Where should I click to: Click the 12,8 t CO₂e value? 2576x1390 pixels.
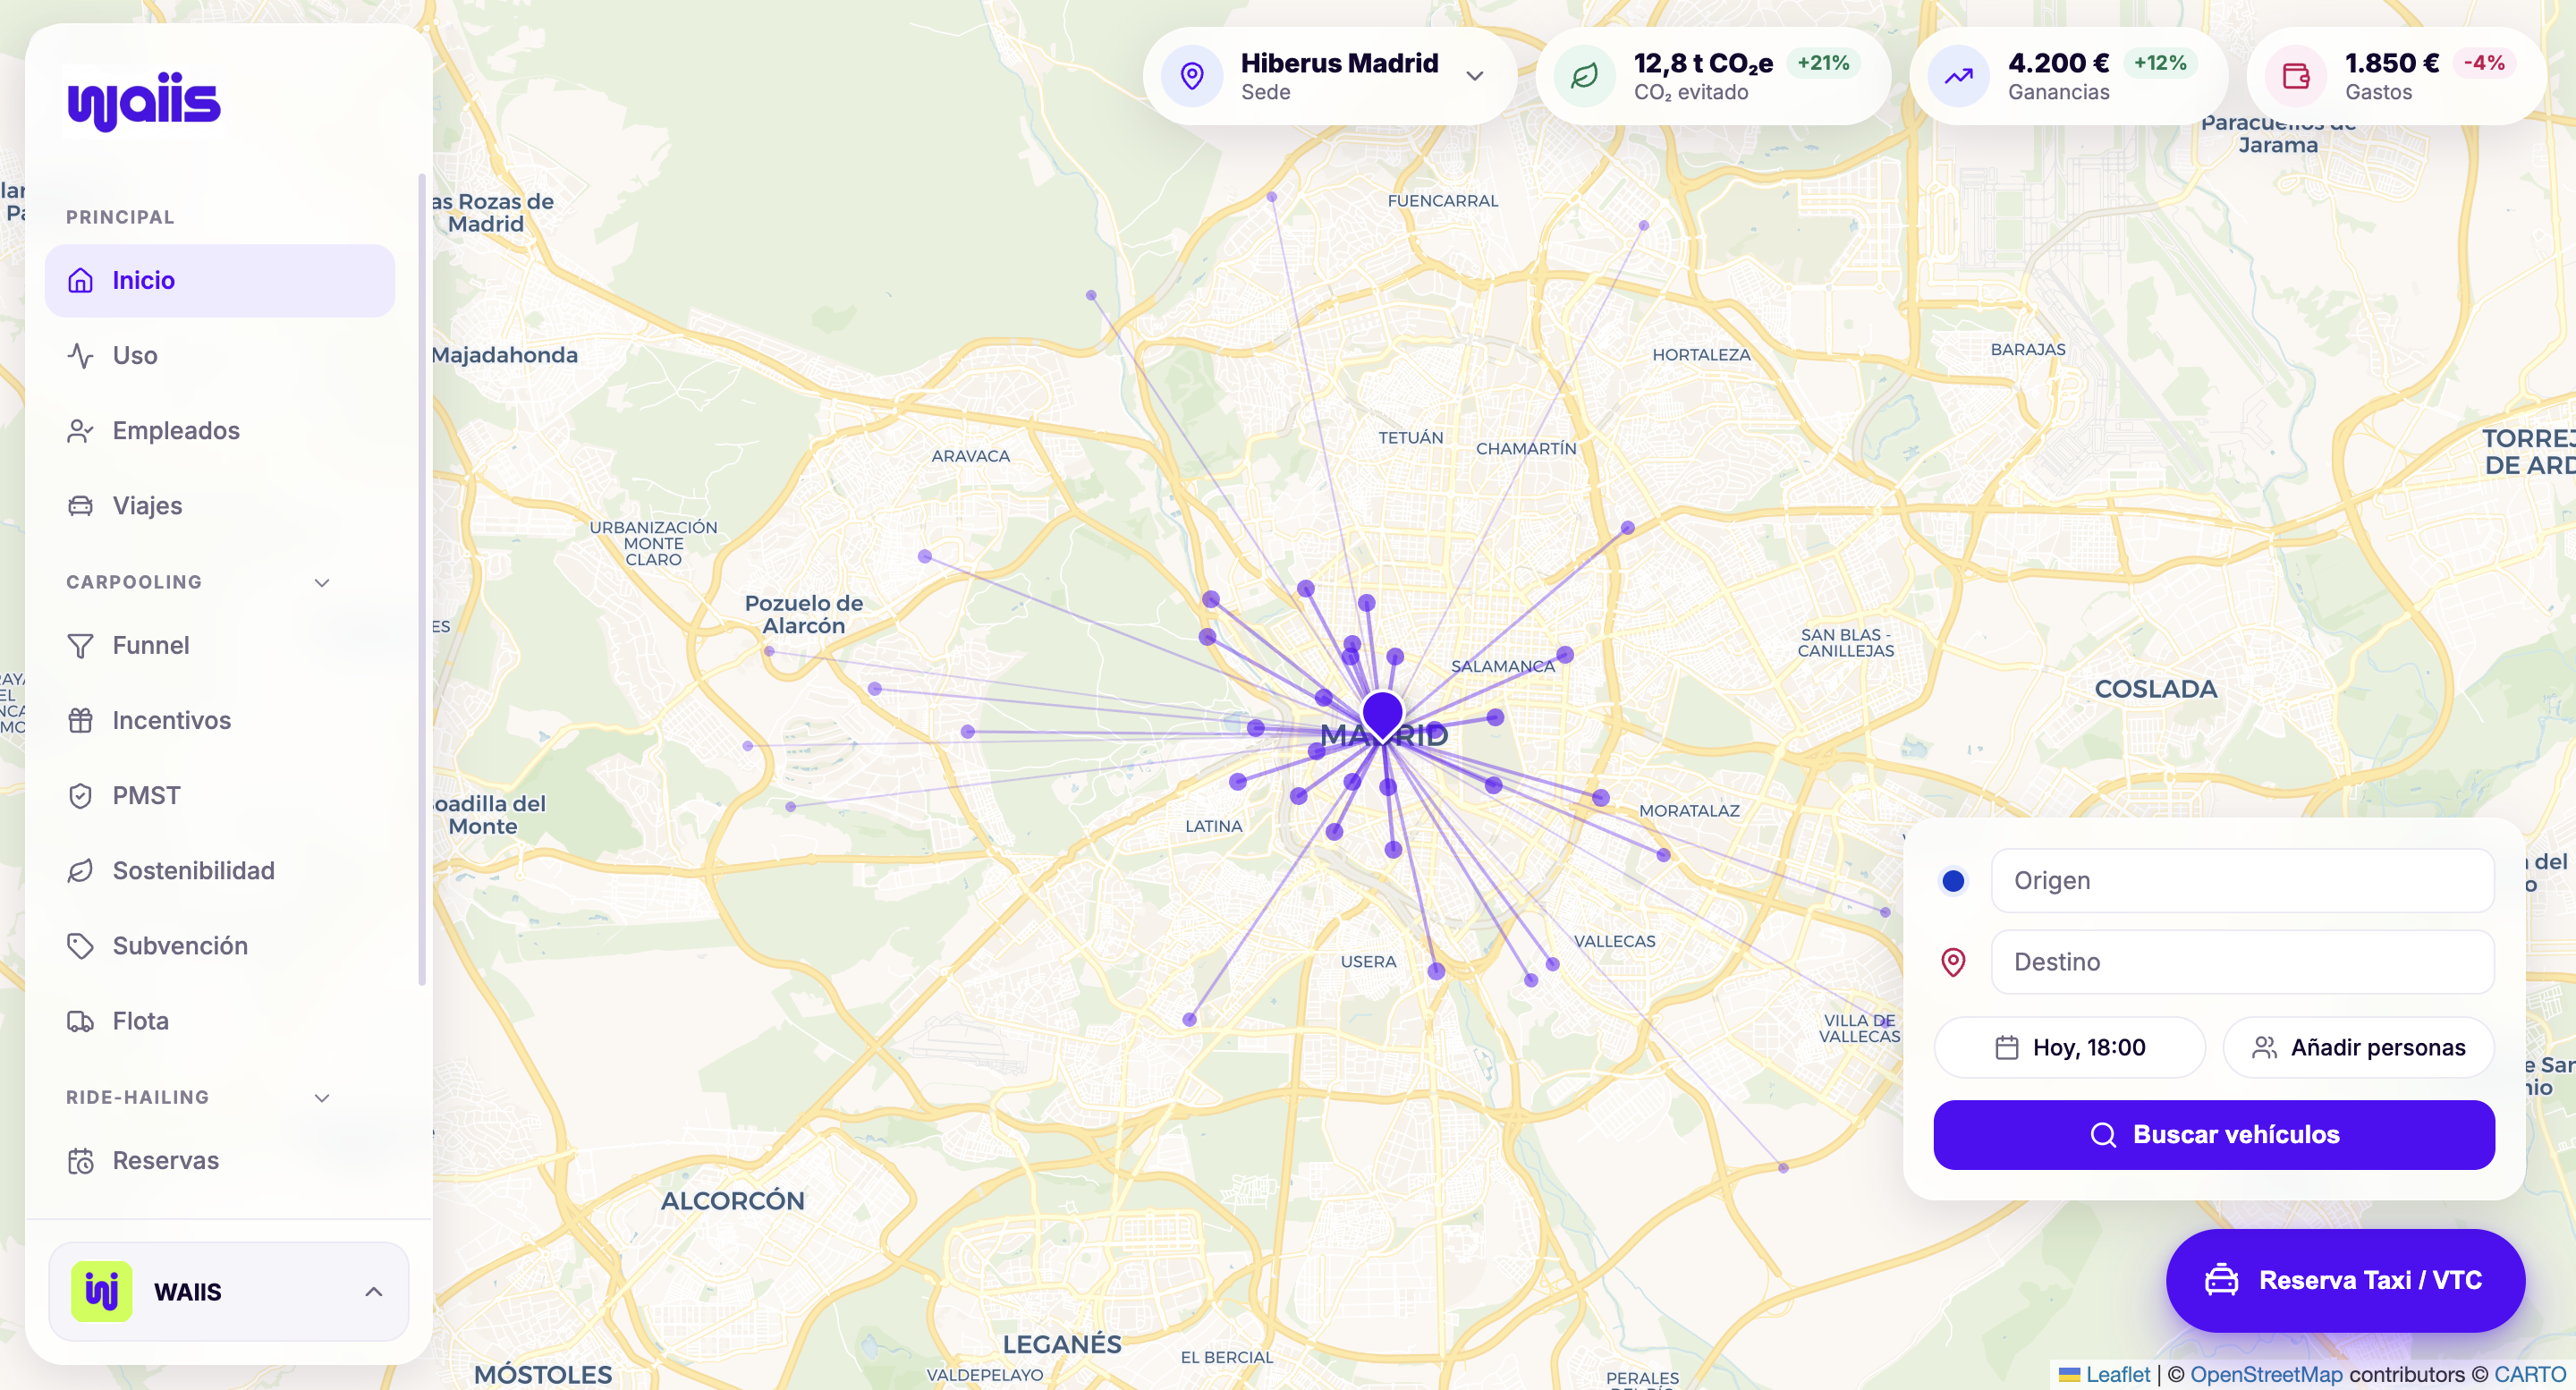1703,64
